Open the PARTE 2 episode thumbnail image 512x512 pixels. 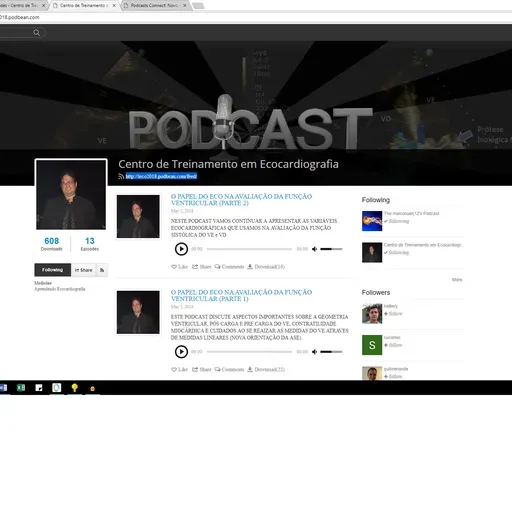point(138,216)
